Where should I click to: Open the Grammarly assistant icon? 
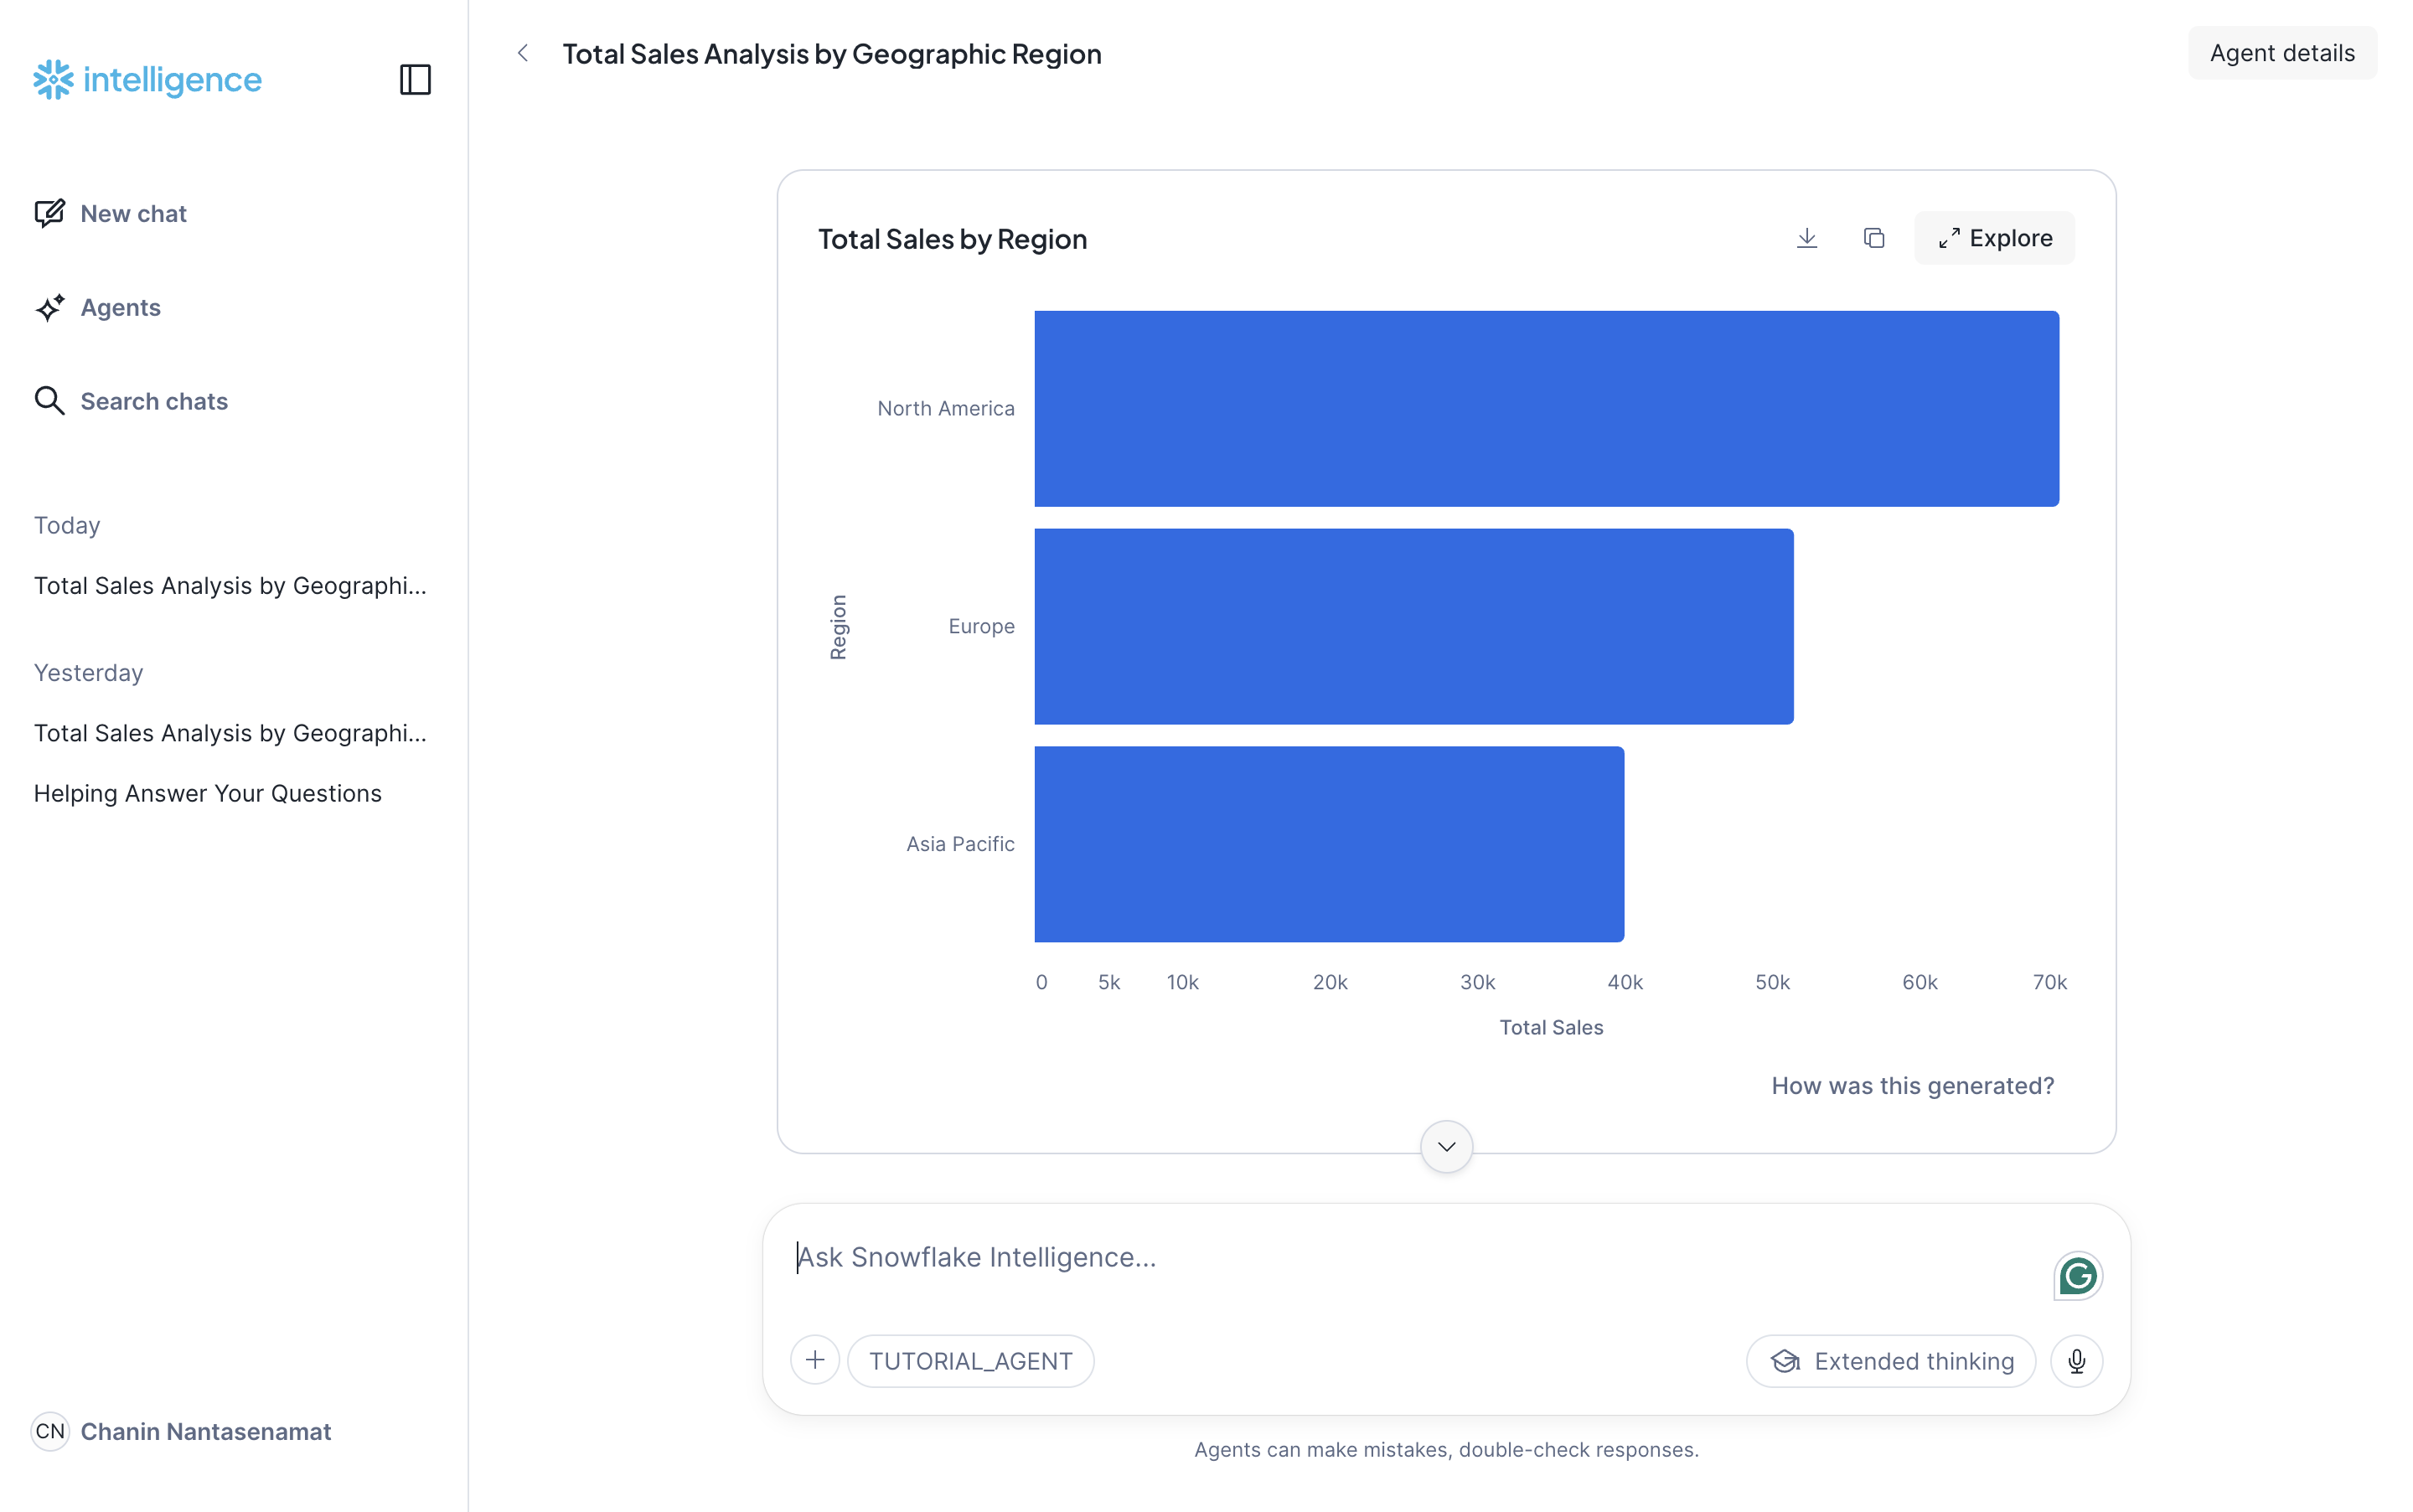click(2077, 1275)
